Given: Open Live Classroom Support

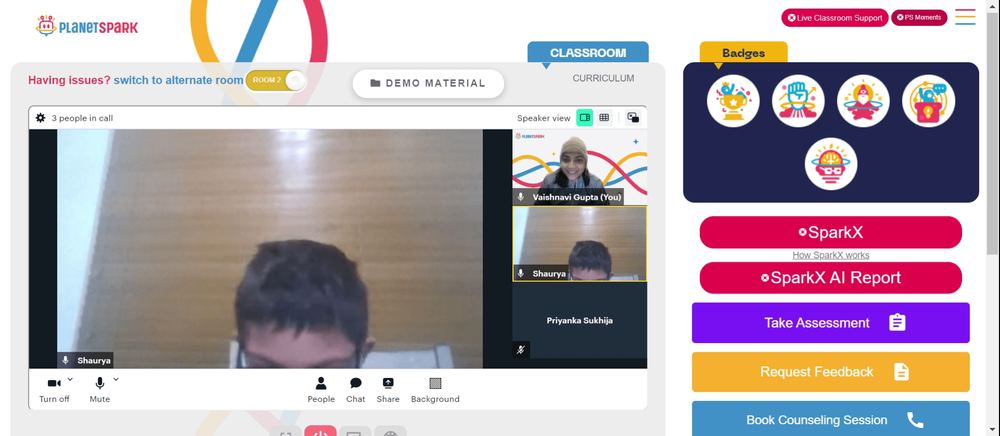Looking at the screenshot, I should (x=835, y=18).
